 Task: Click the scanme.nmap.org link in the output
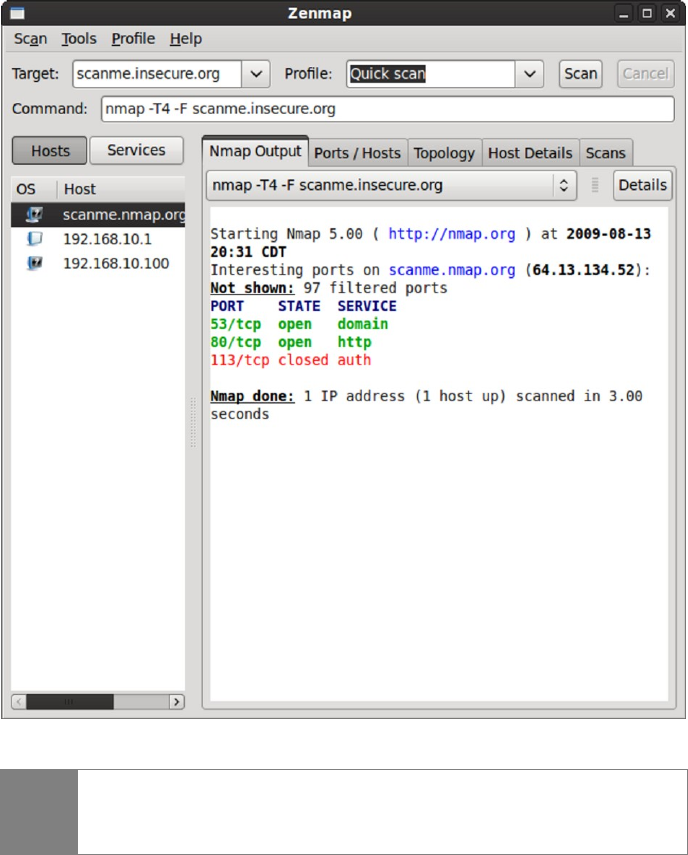451,270
